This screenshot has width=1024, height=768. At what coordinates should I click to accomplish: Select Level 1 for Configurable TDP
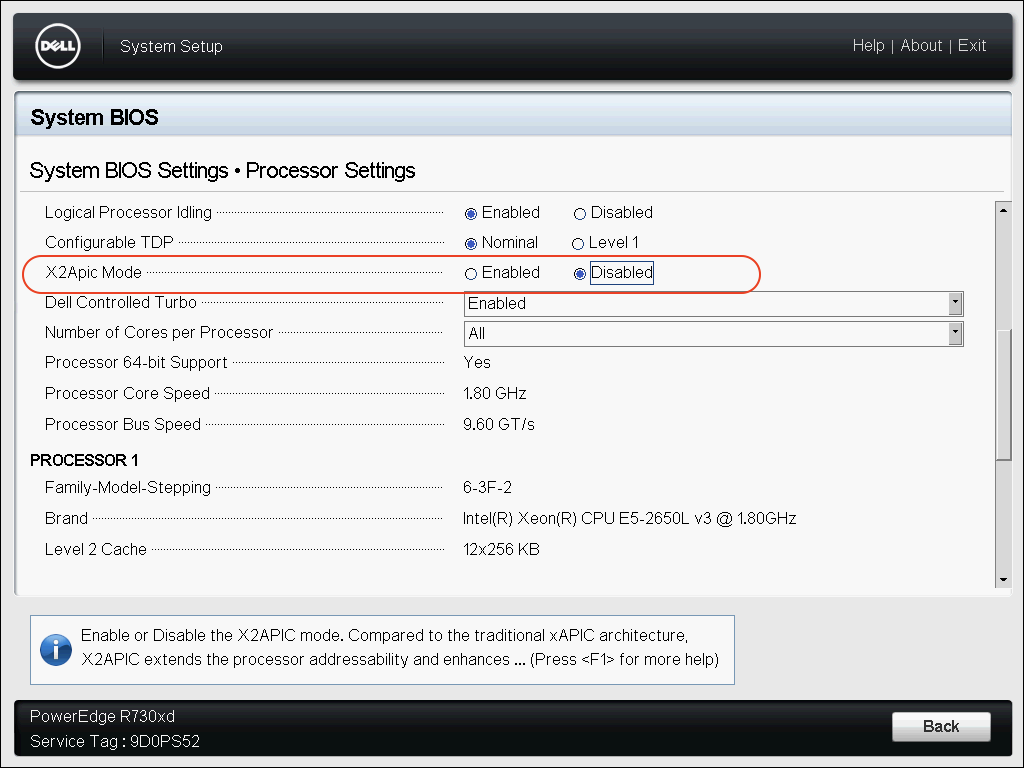click(x=577, y=244)
